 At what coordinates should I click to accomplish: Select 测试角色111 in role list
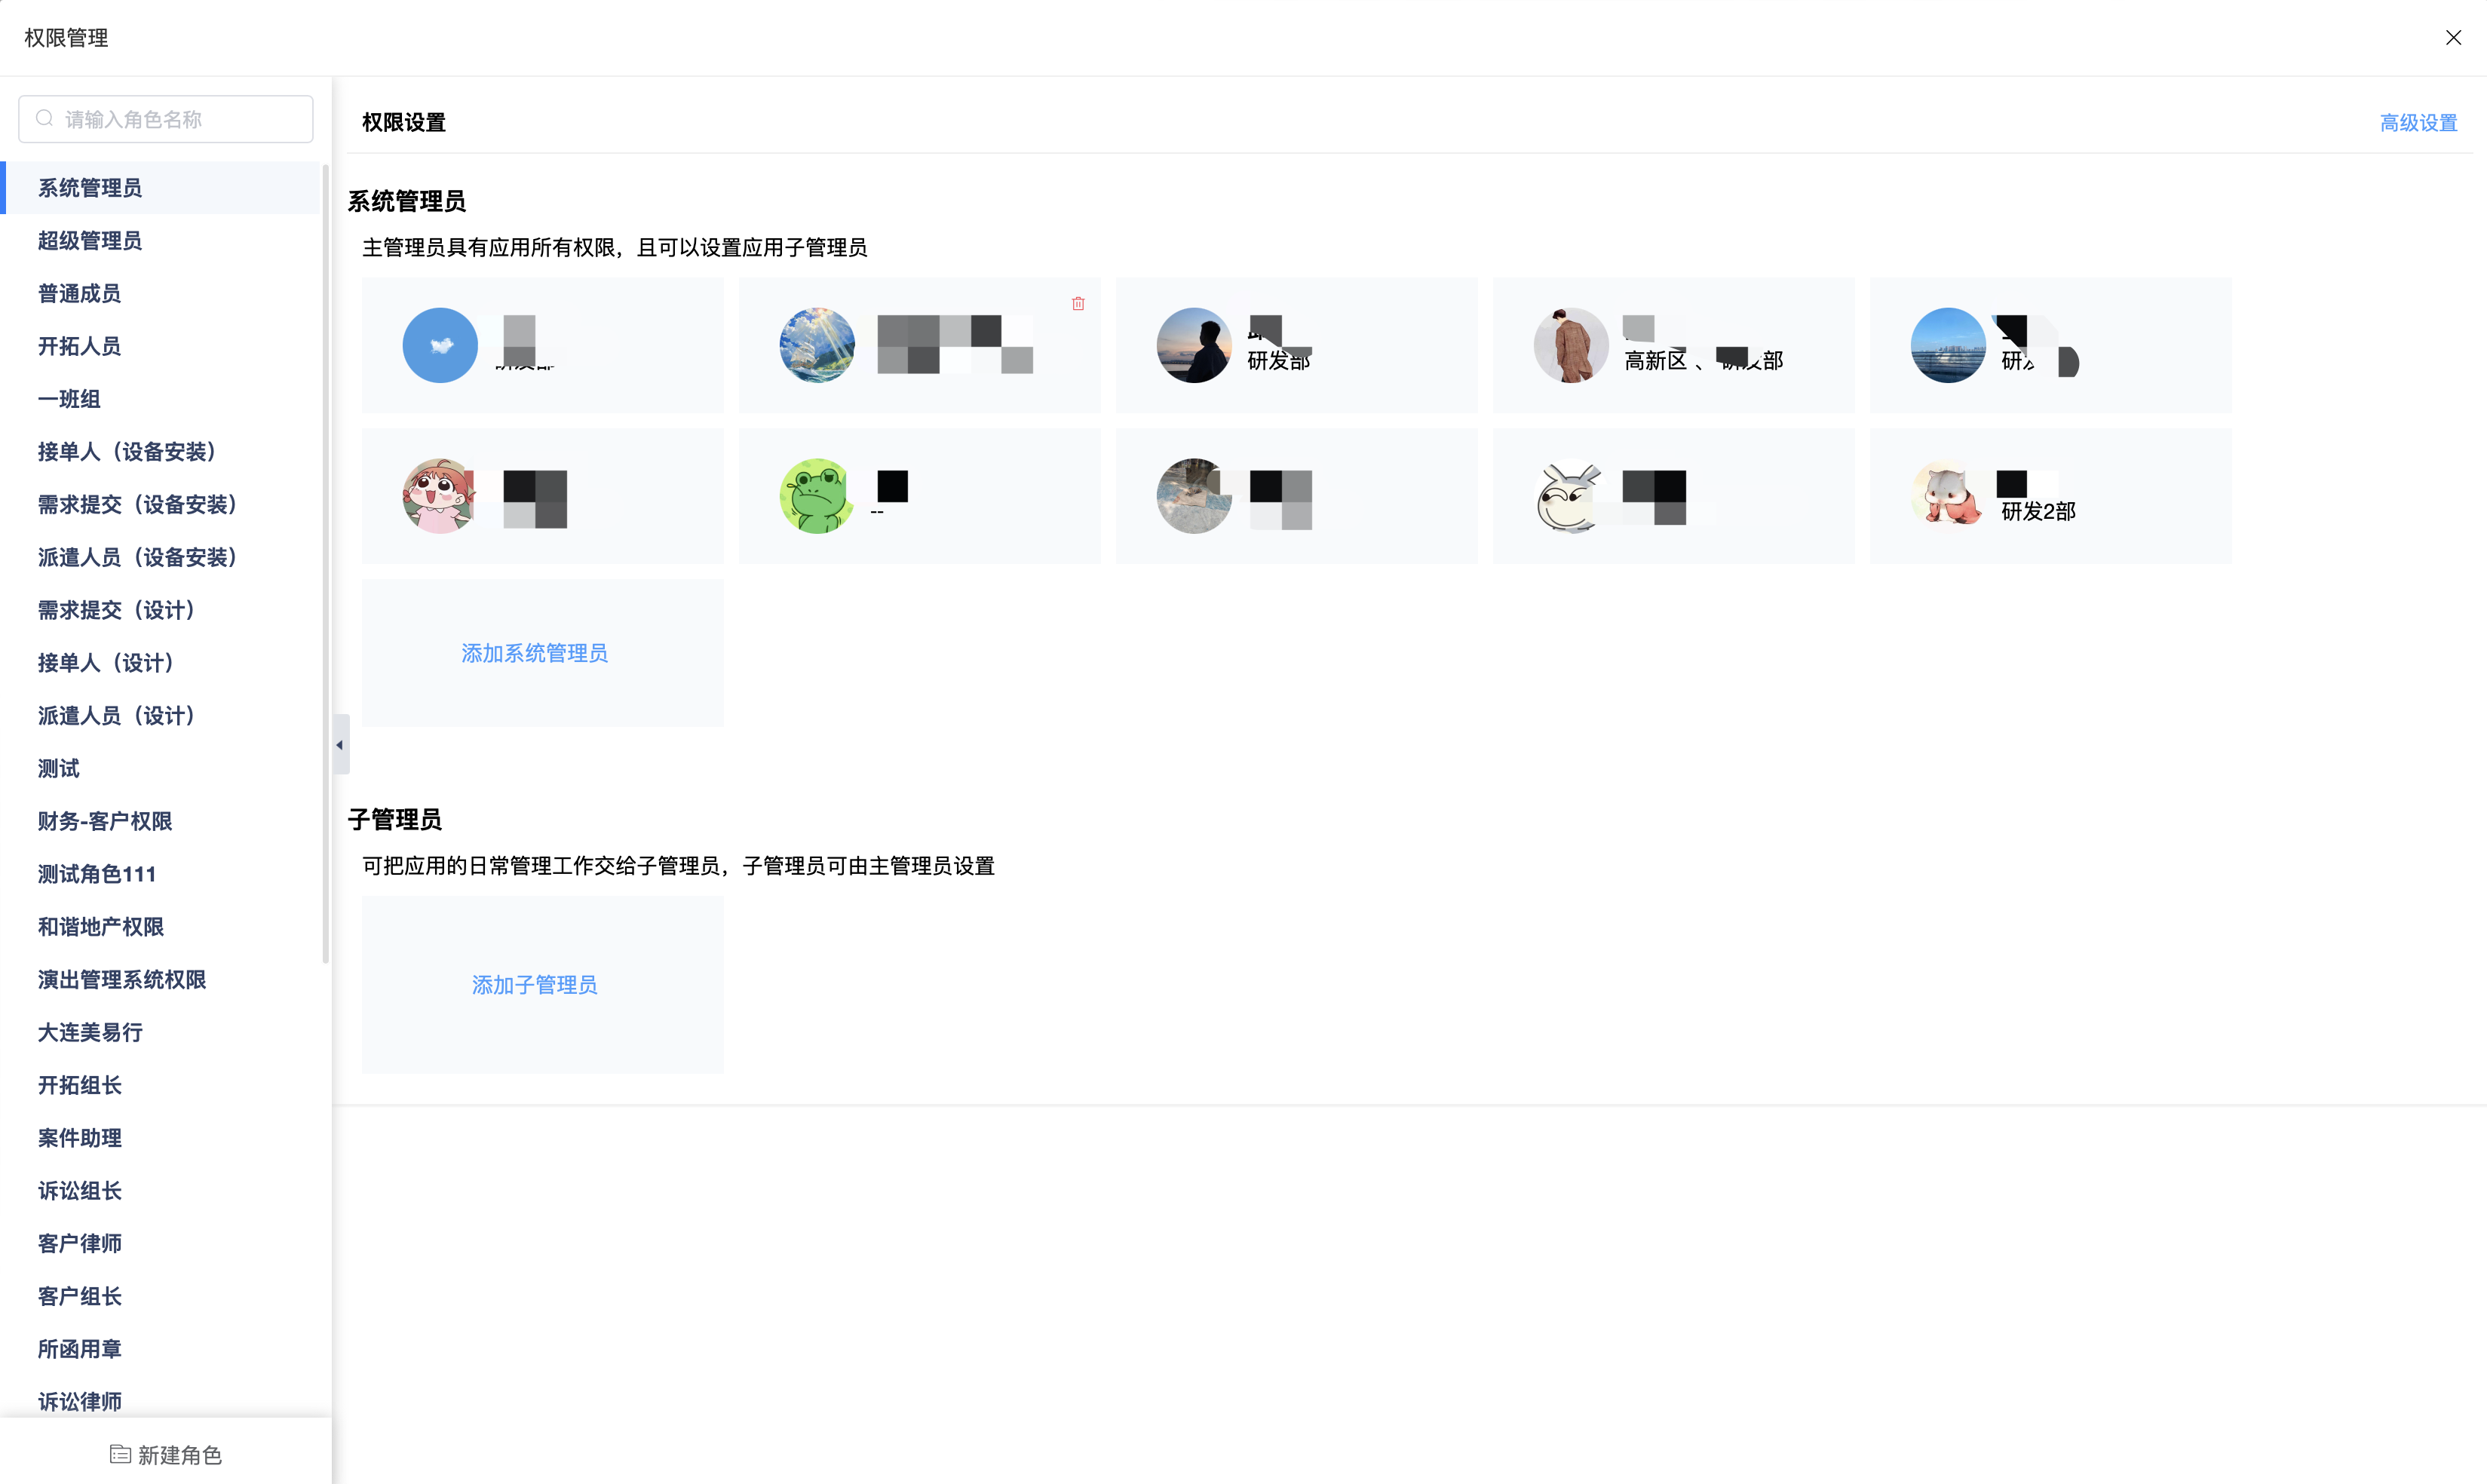[97, 874]
